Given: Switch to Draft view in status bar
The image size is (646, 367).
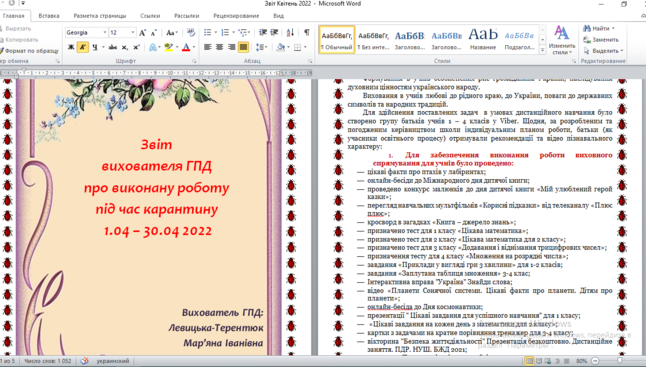Looking at the screenshot, I should tap(566, 361).
